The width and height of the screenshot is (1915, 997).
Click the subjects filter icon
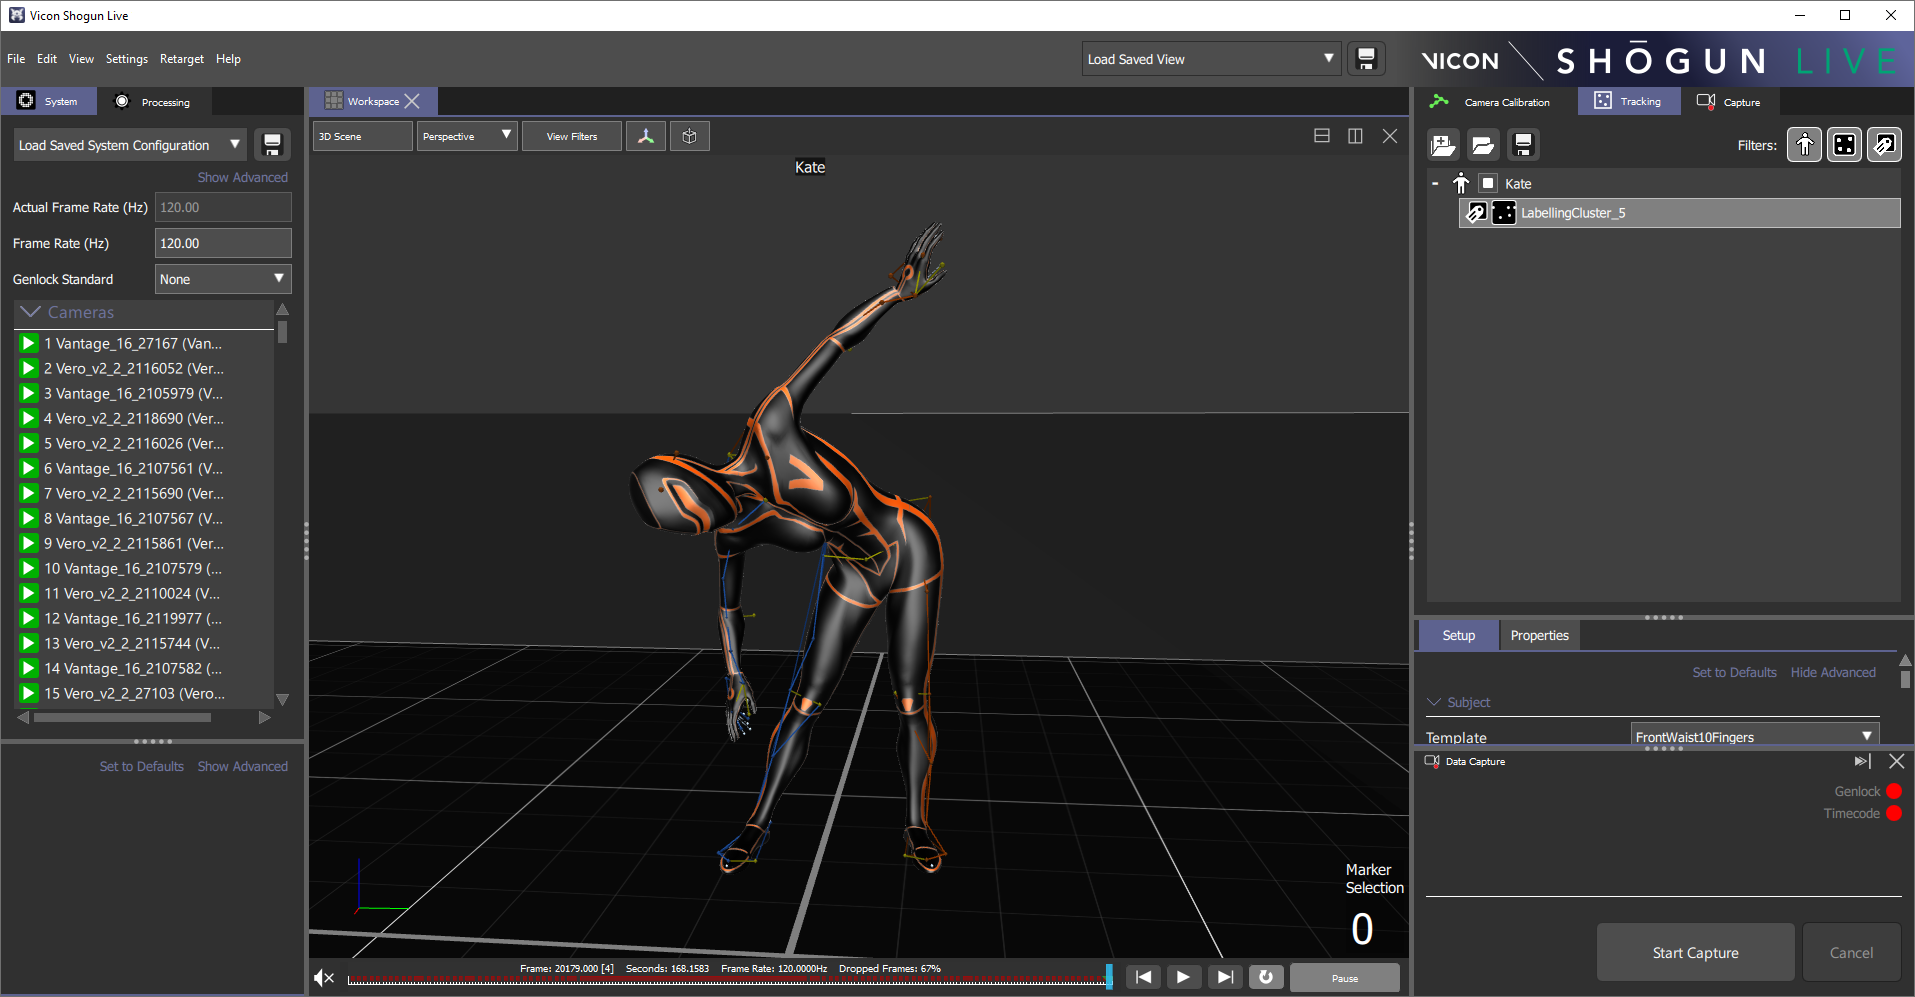1804,145
